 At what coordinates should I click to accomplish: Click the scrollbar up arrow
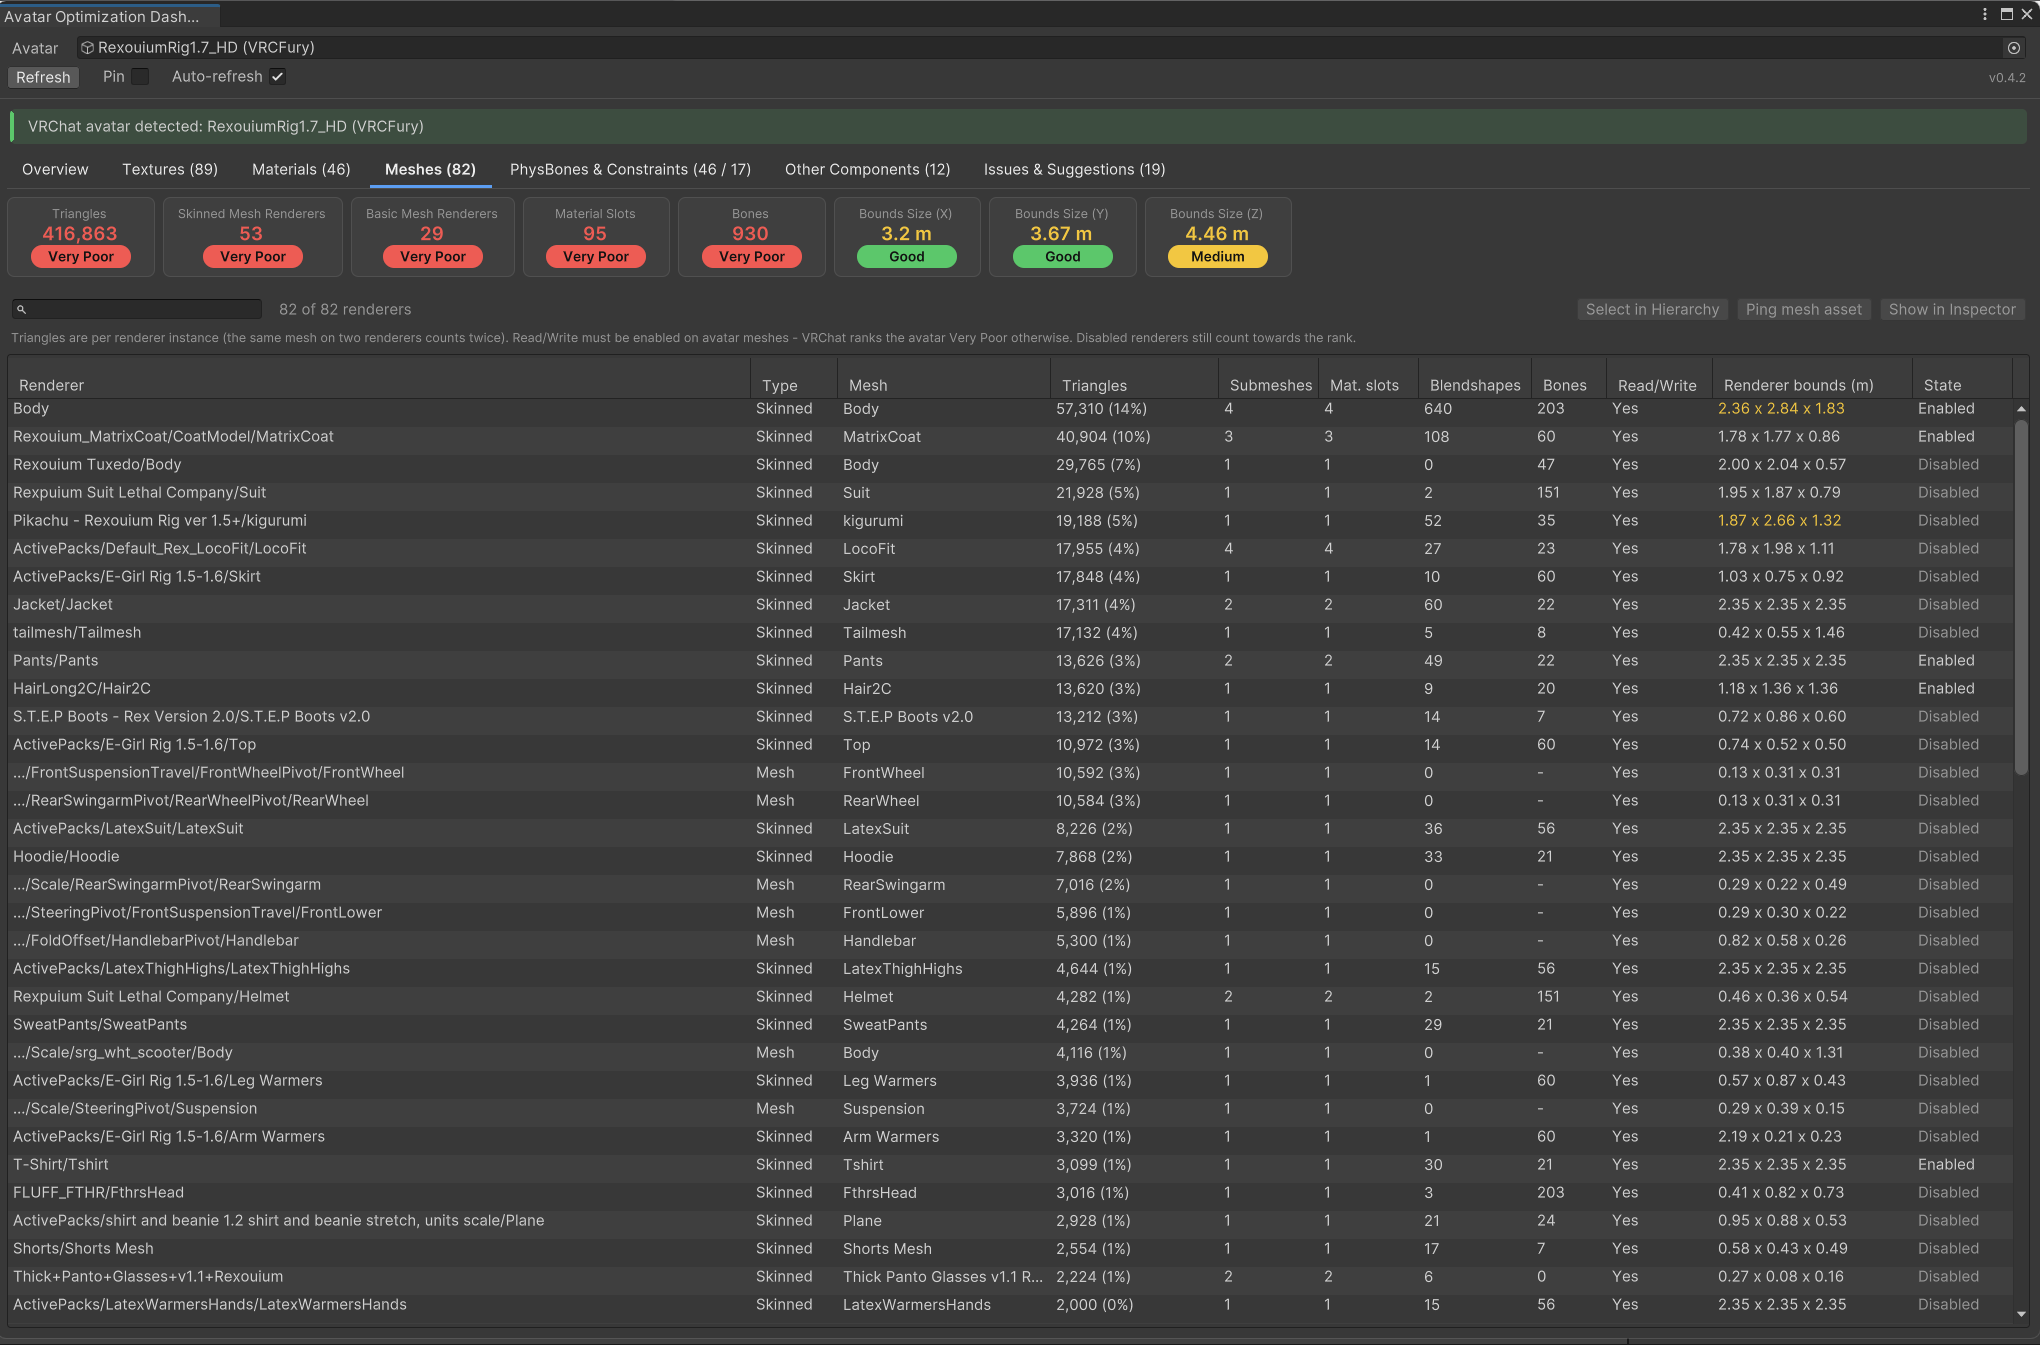(2021, 409)
